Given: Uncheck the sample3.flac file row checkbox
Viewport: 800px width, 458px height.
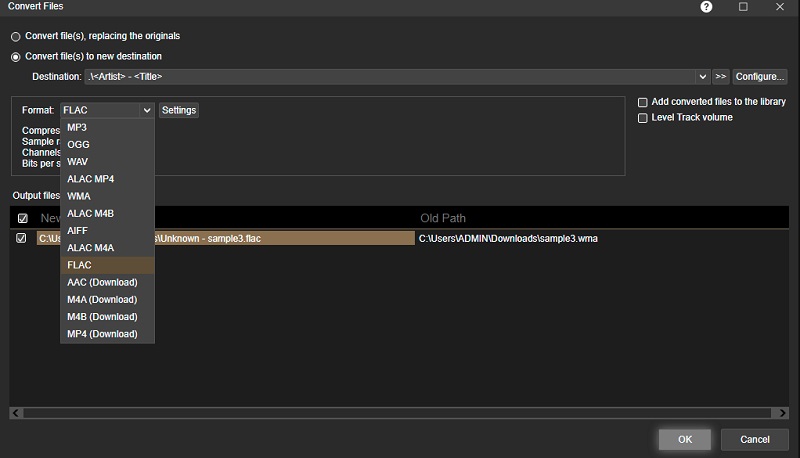Looking at the screenshot, I should point(22,238).
